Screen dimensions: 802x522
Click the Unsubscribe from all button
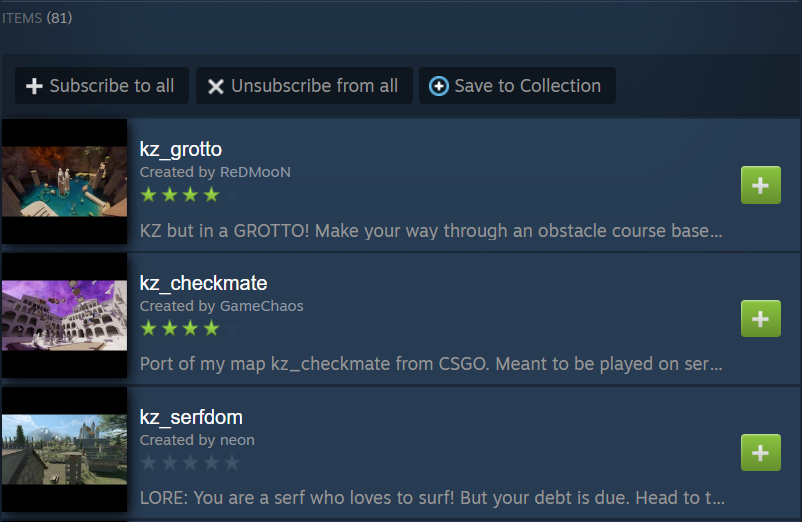tap(304, 85)
